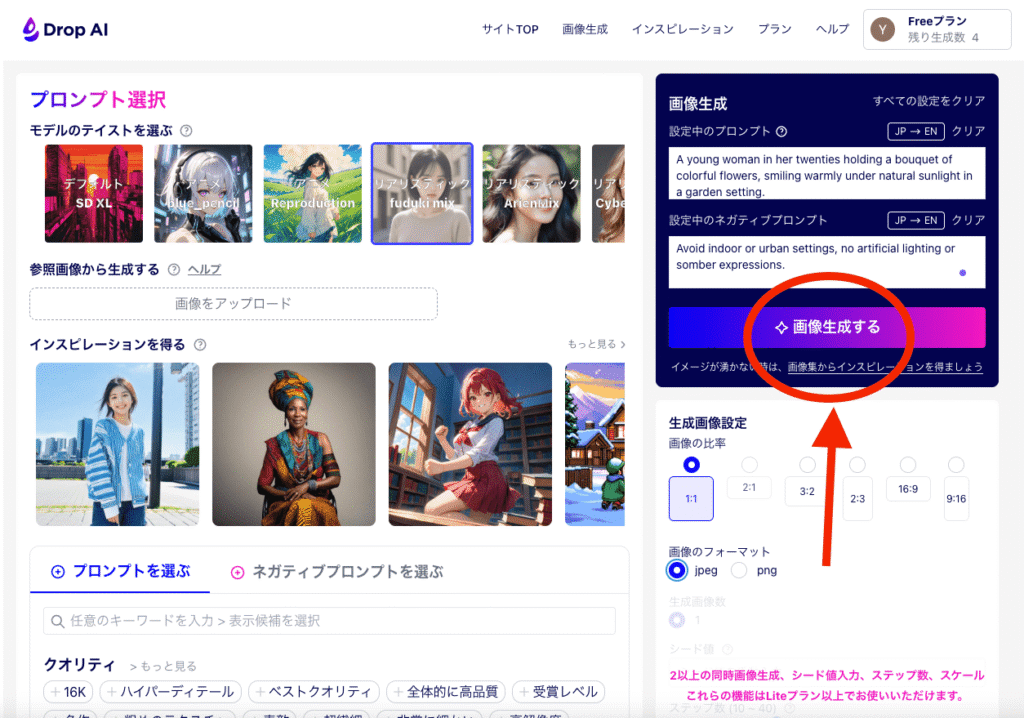Screen dimensions: 1024x718
Task: Pick the red-haired anime girl inspiration
Action: 470,444
